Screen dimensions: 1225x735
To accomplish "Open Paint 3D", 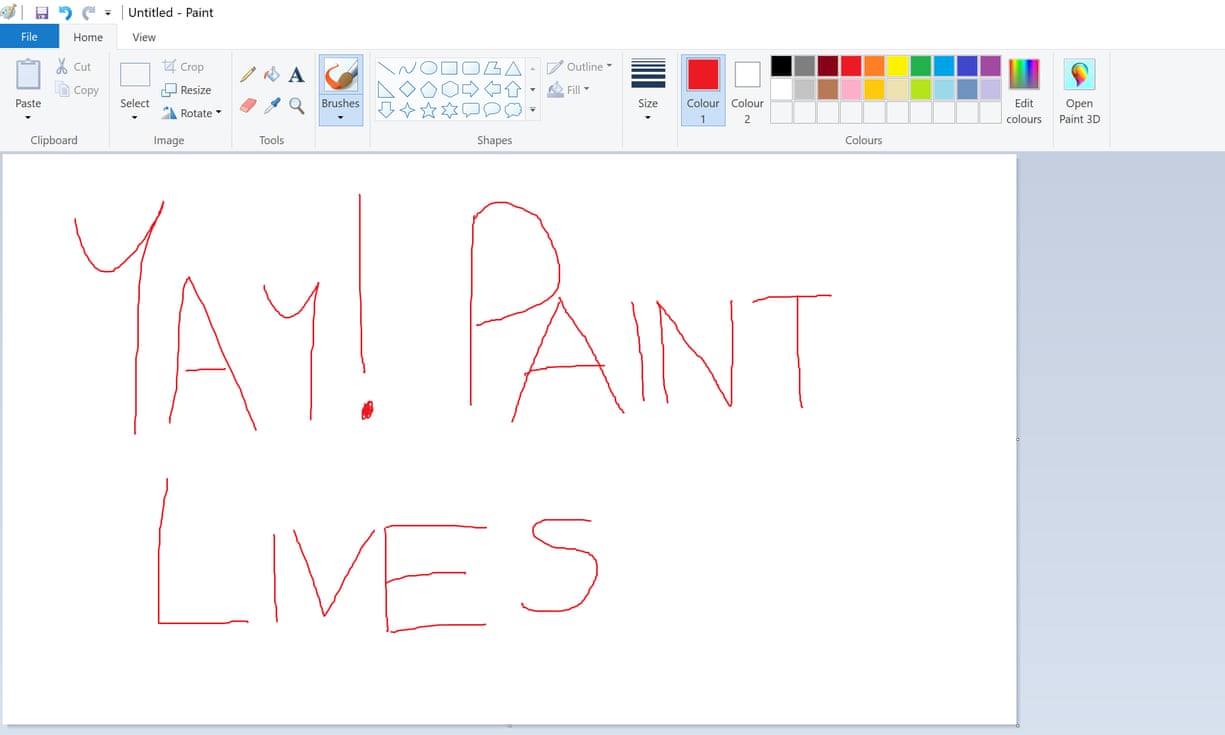I will [x=1079, y=90].
